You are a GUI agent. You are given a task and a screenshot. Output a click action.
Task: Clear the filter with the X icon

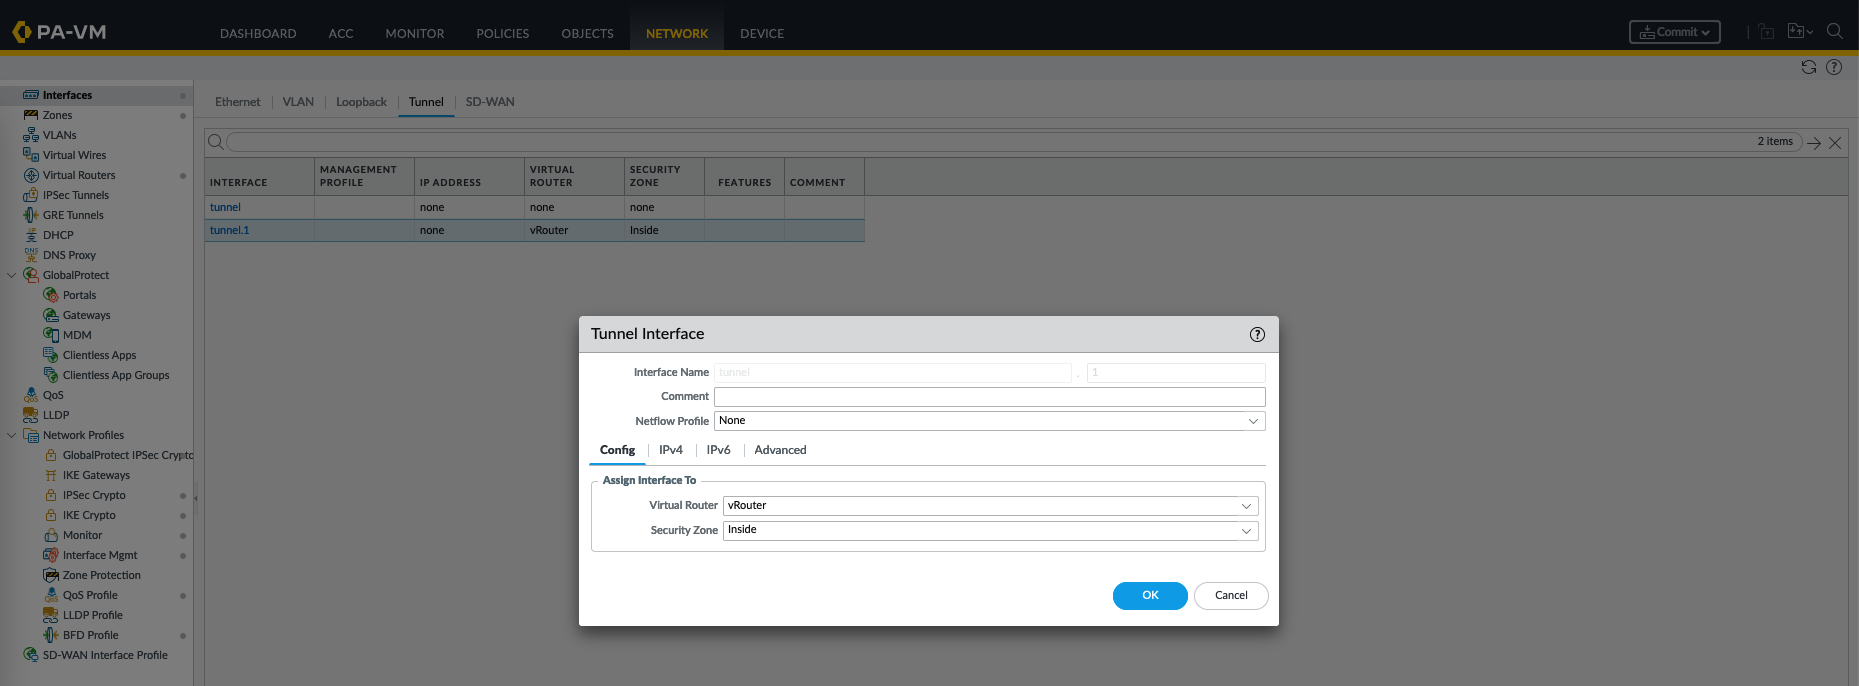(x=1835, y=143)
